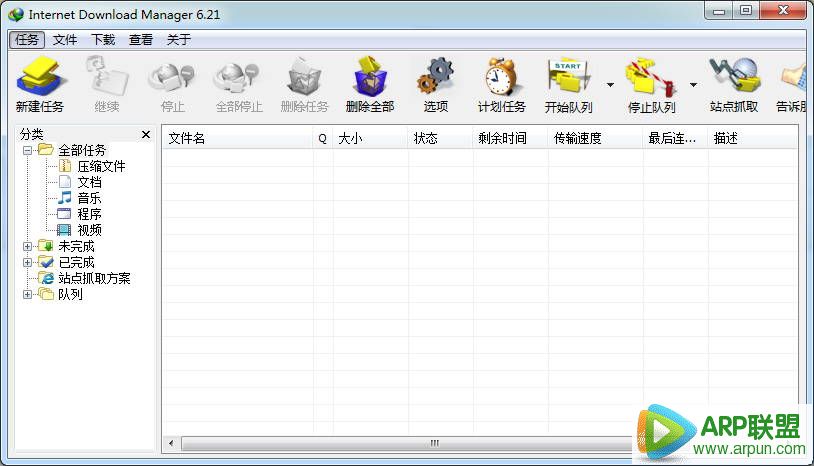Screen dimensions: 814x466
Task: Launch 站点抓取 (site grabber) icon
Action: coord(734,84)
